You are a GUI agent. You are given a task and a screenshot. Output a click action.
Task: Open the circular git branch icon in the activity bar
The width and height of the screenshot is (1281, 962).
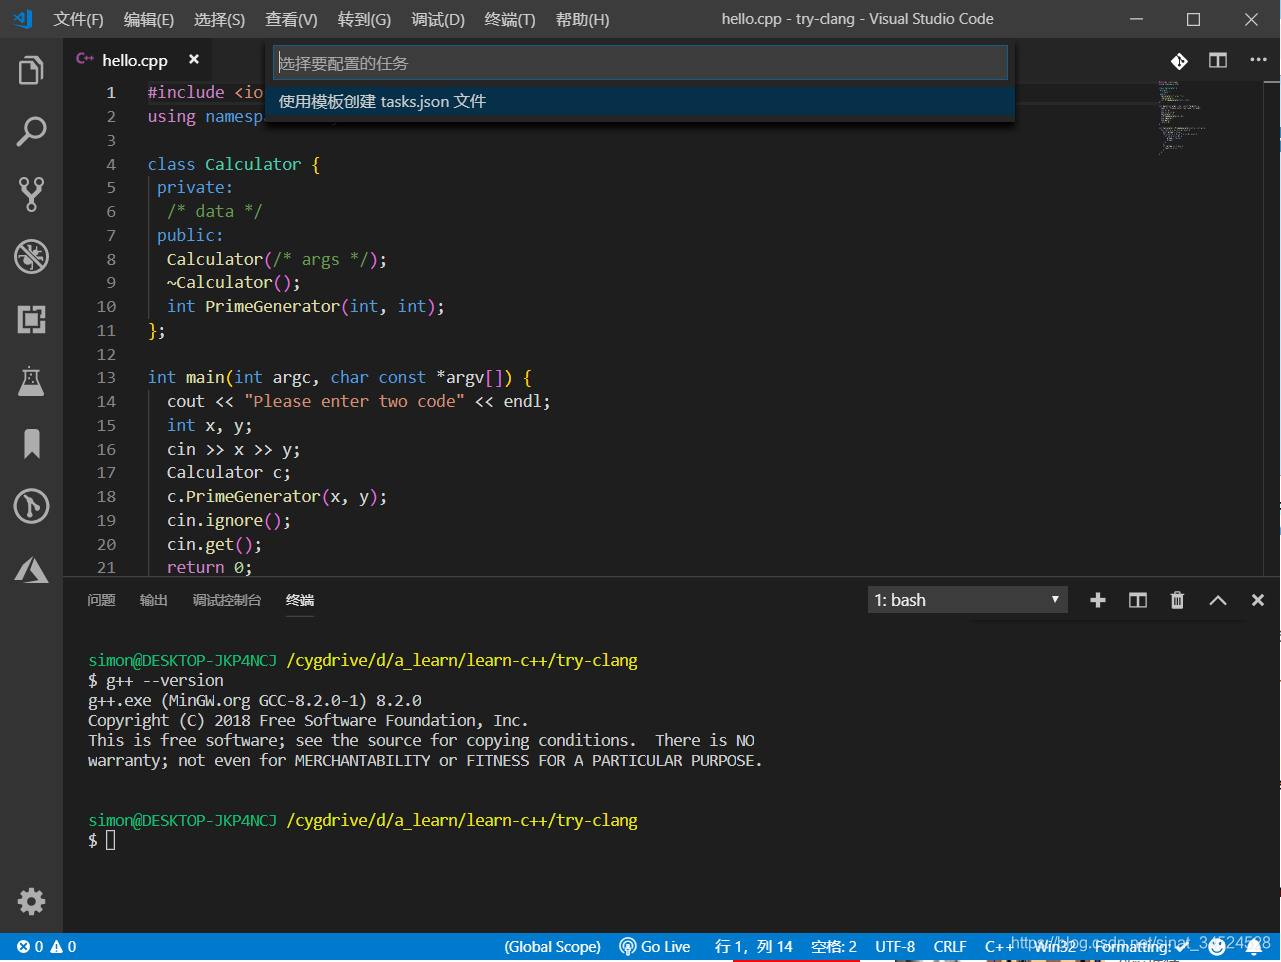click(31, 506)
